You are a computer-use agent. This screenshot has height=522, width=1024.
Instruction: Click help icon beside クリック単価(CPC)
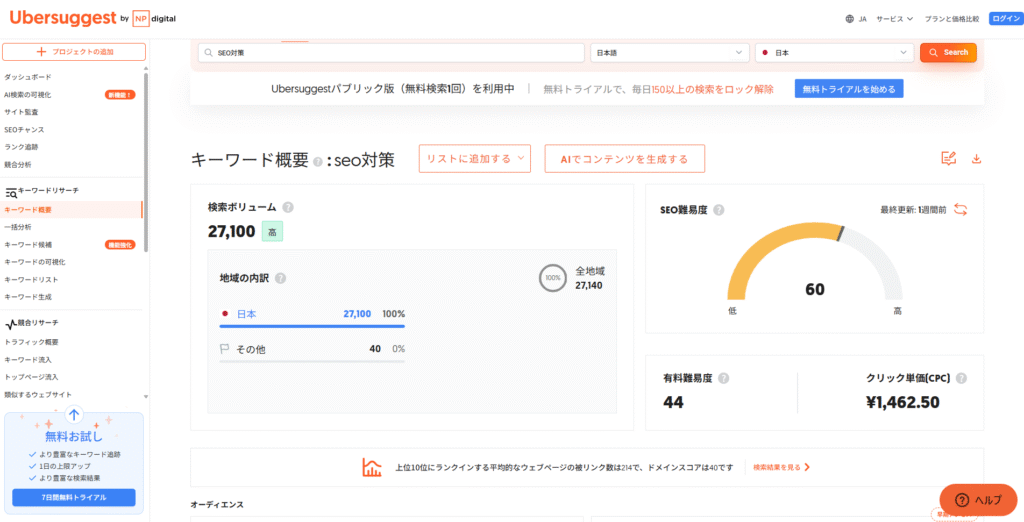(961, 378)
